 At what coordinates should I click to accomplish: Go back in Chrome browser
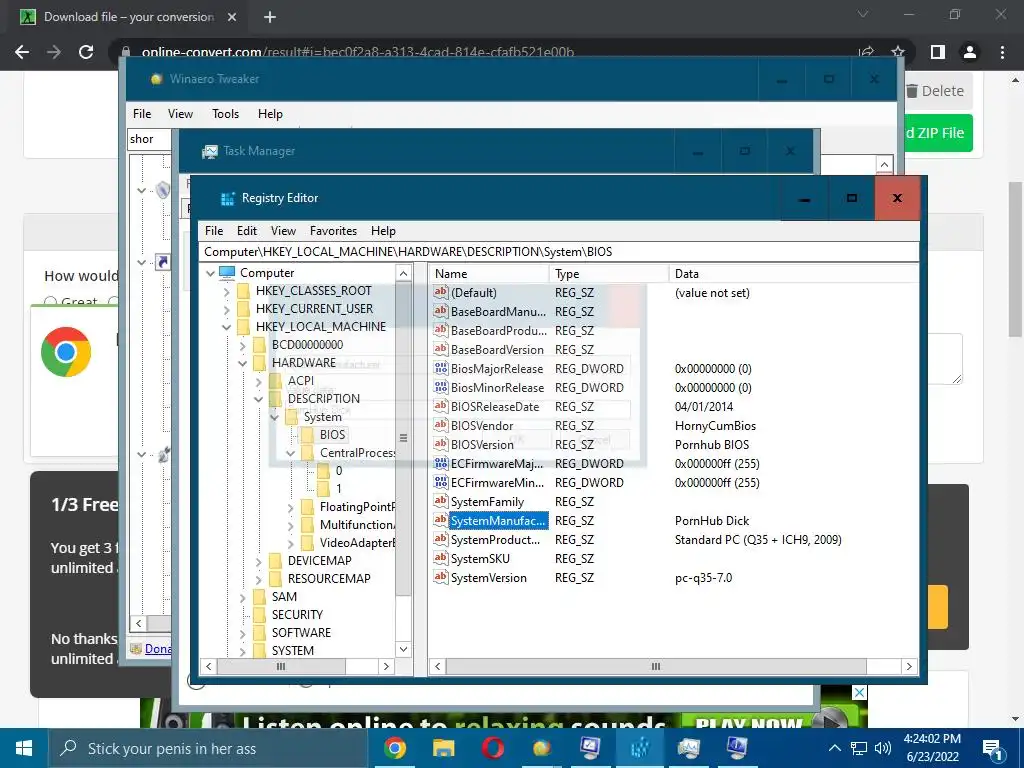coord(22,52)
